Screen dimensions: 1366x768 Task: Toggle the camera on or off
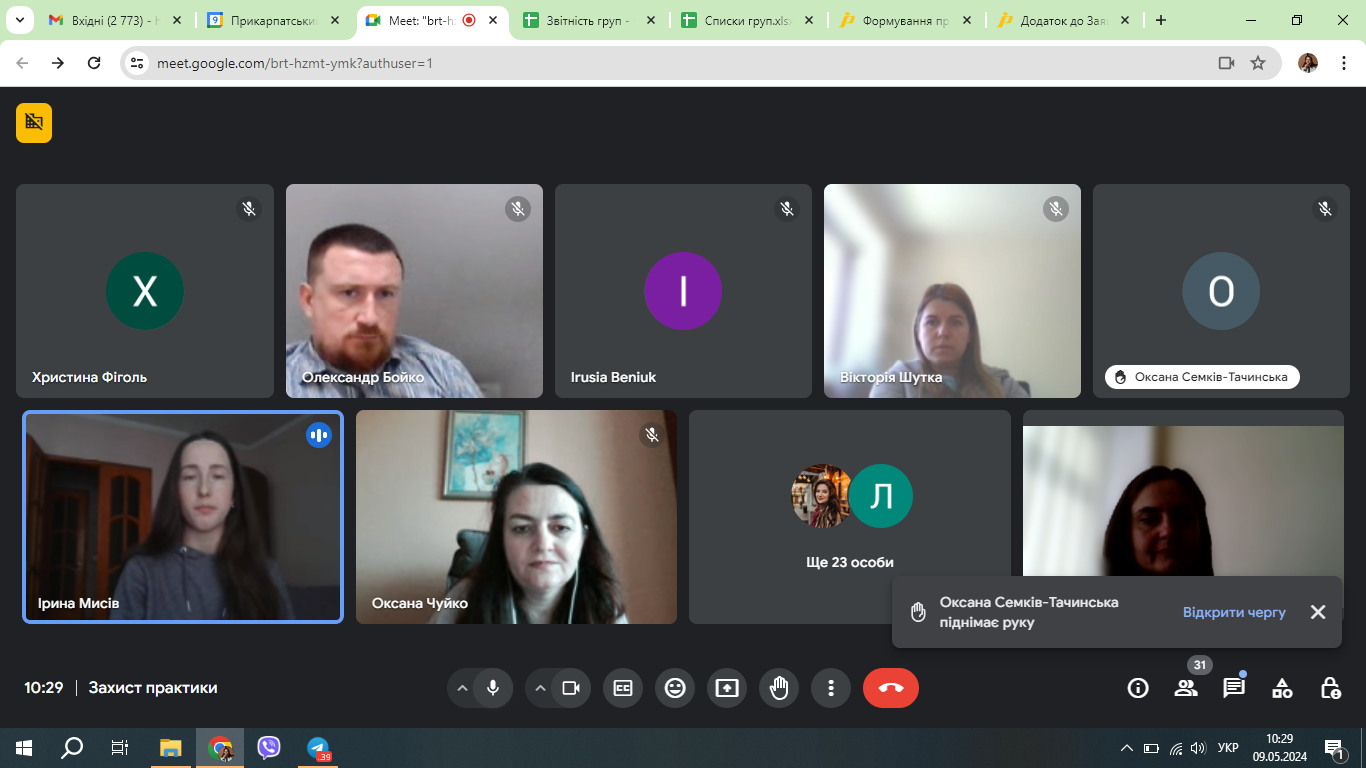point(571,688)
